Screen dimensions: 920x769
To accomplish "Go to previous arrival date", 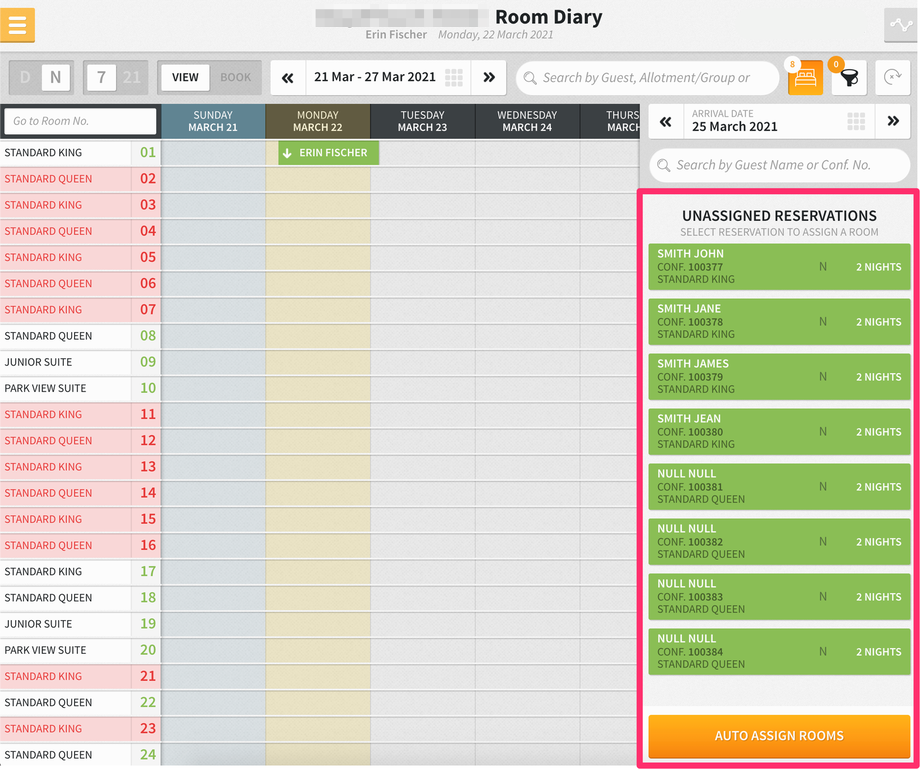I will click(x=665, y=121).
